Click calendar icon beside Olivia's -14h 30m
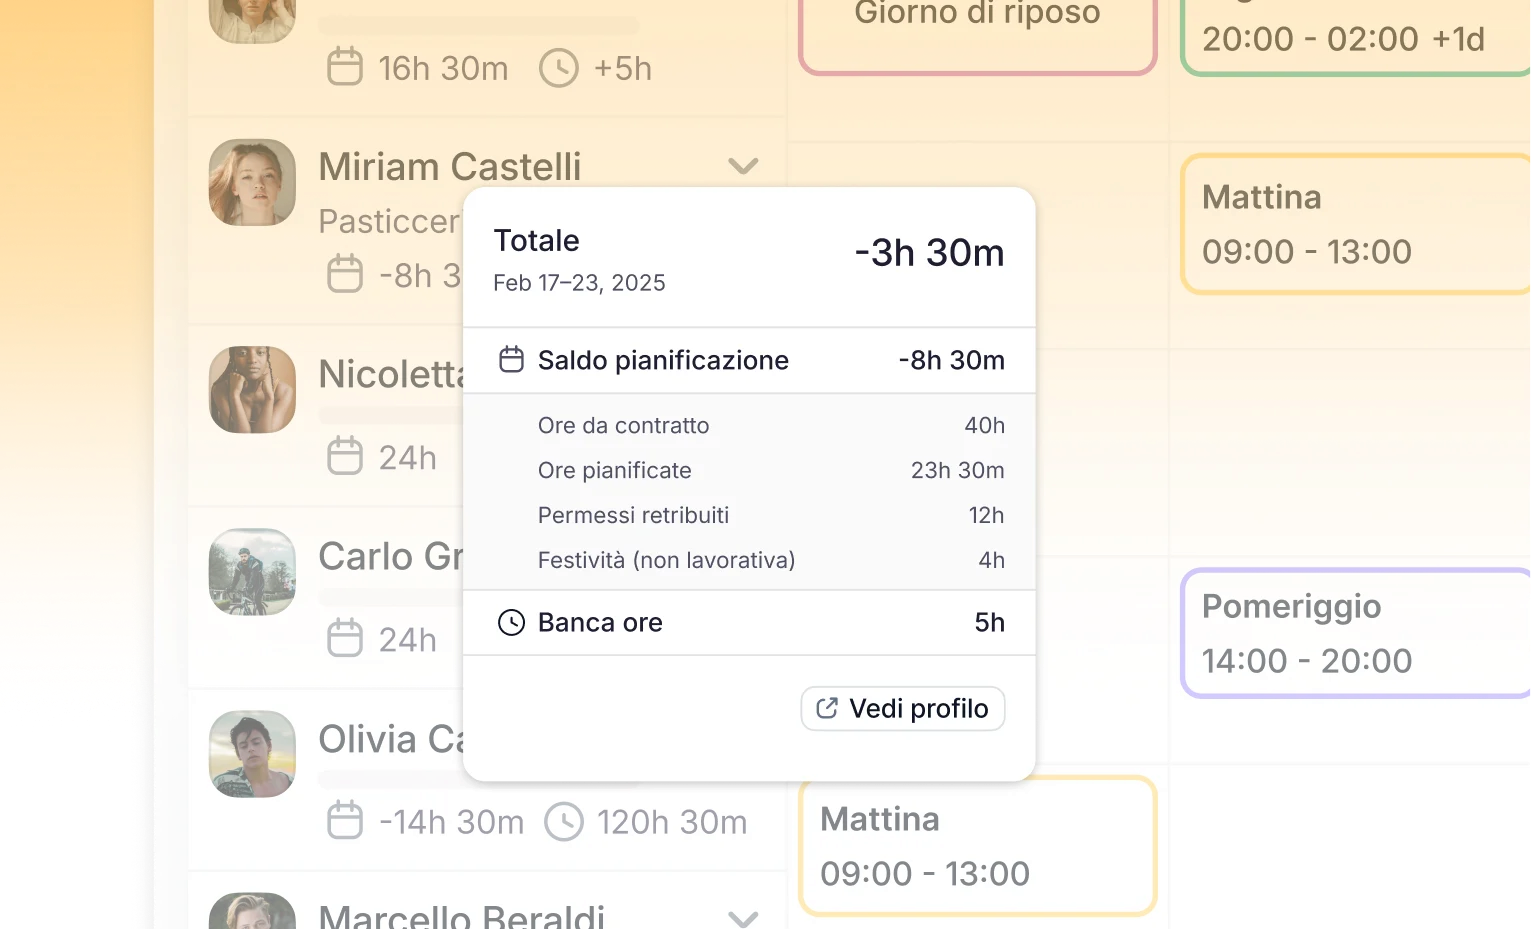Screen dimensions: 1531x929 pyautogui.click(x=345, y=821)
